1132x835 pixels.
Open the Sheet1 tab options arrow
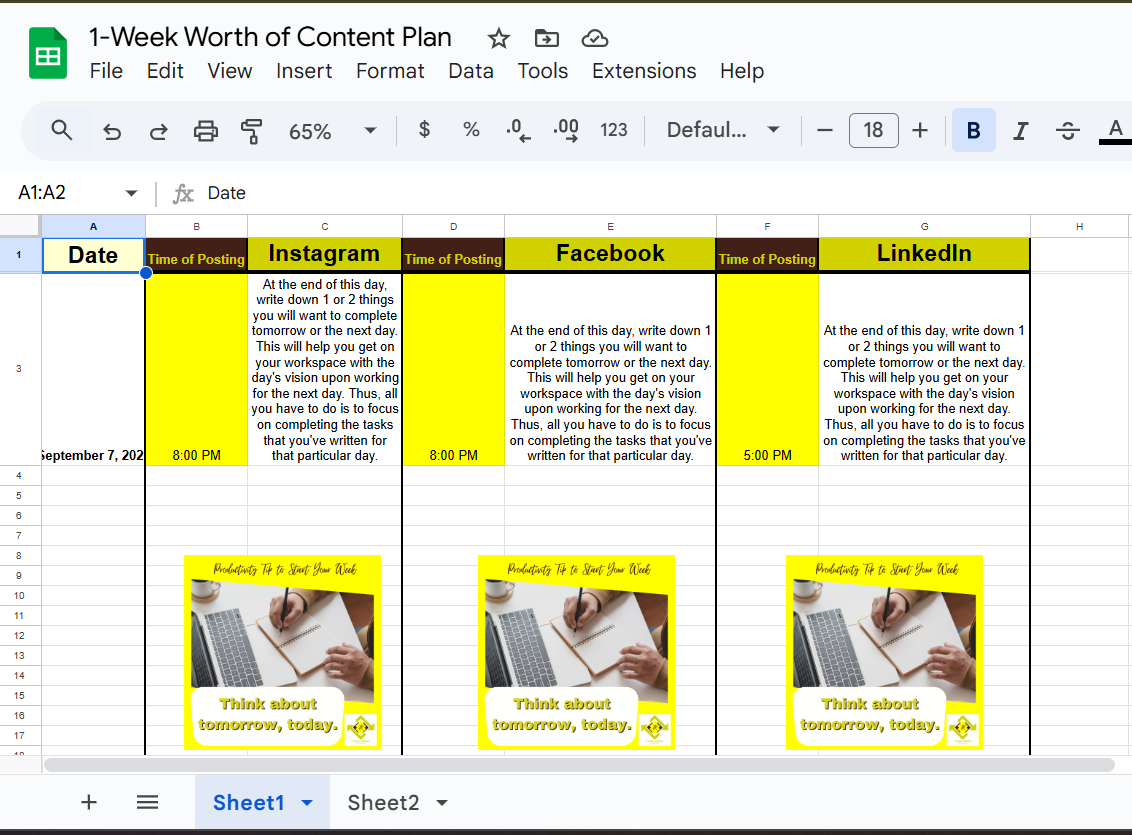[308, 803]
